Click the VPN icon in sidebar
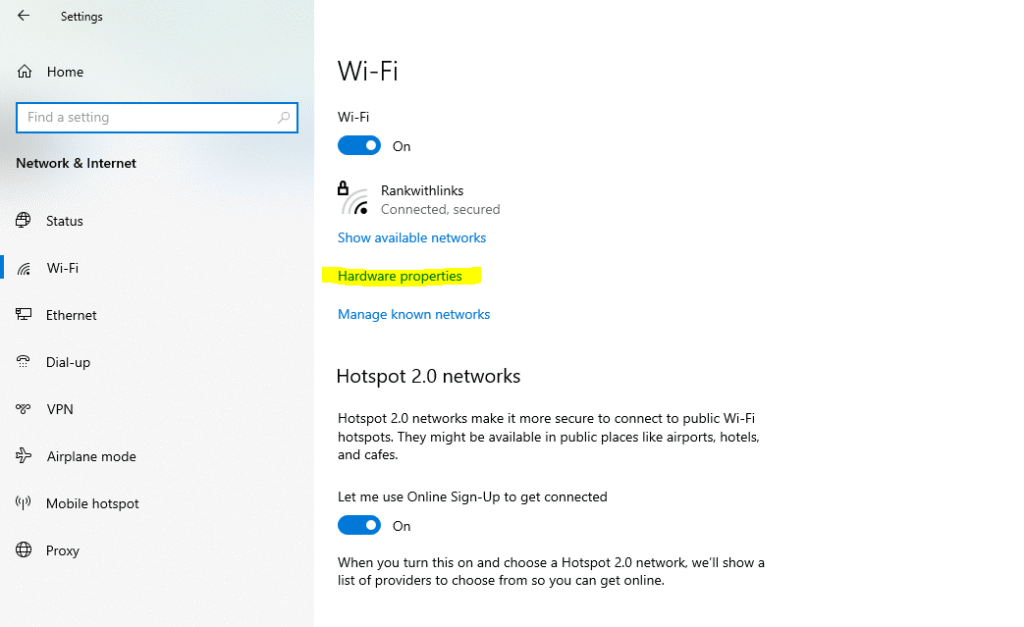Image resolution: width=1024 pixels, height=627 pixels. click(24, 409)
